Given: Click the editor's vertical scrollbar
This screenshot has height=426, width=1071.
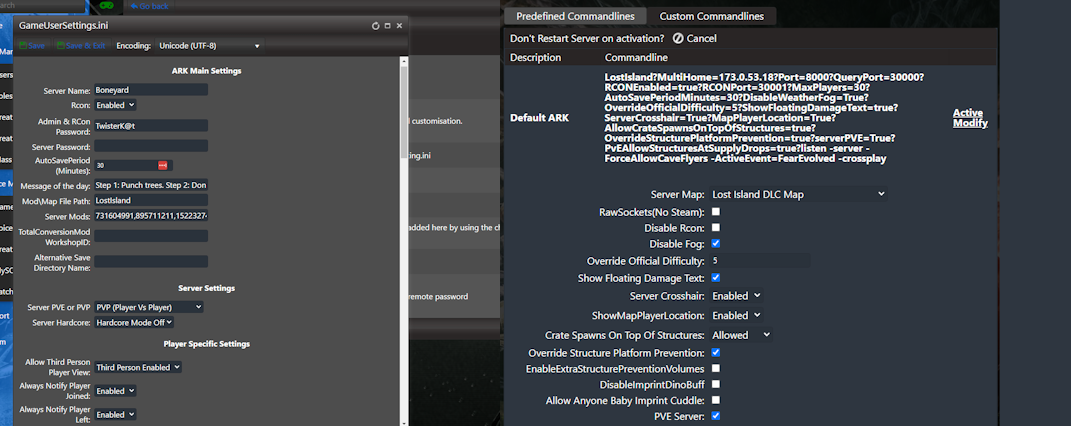Looking at the screenshot, I should point(404,200).
